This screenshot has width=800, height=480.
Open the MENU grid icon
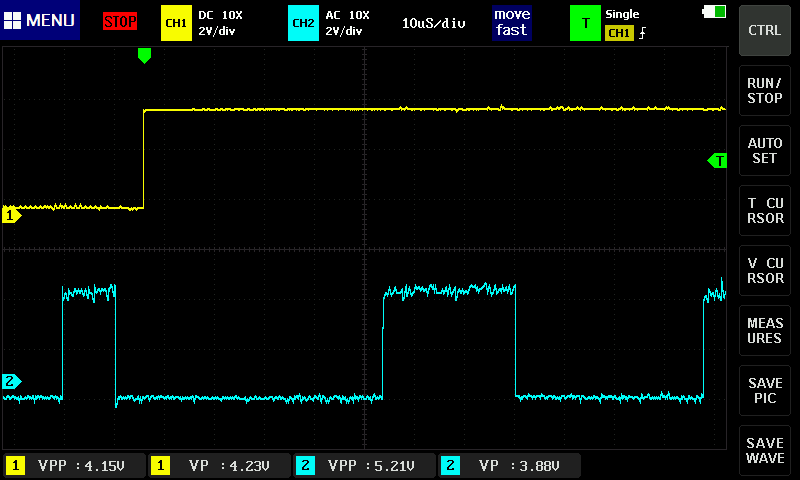14,21
